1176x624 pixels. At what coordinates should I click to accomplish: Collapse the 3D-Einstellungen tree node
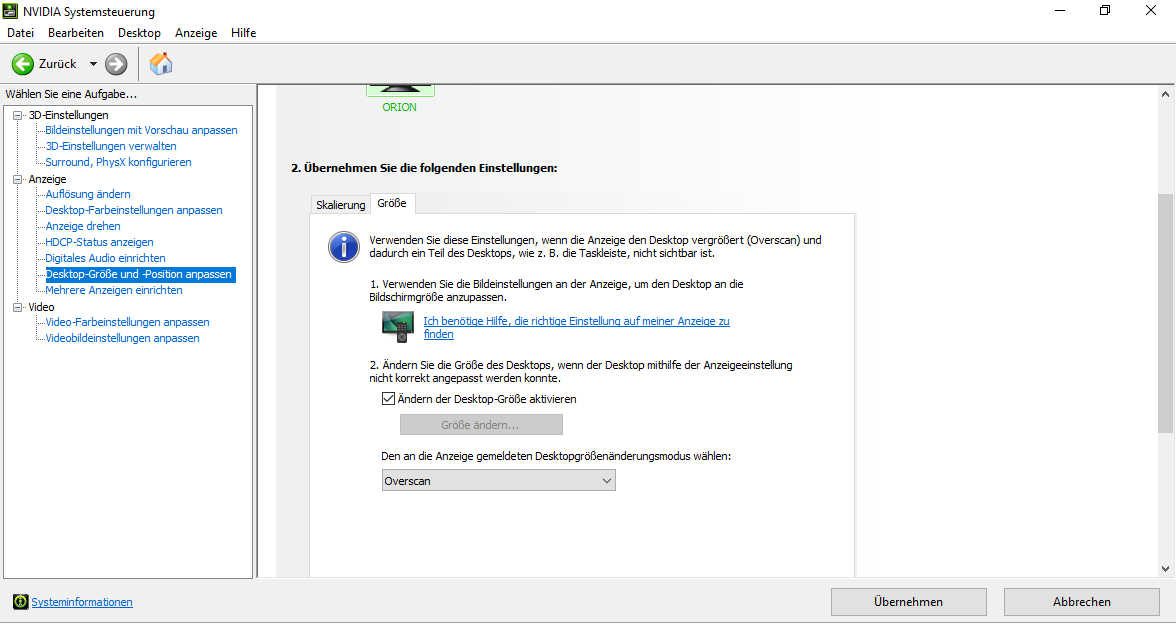click(18, 115)
